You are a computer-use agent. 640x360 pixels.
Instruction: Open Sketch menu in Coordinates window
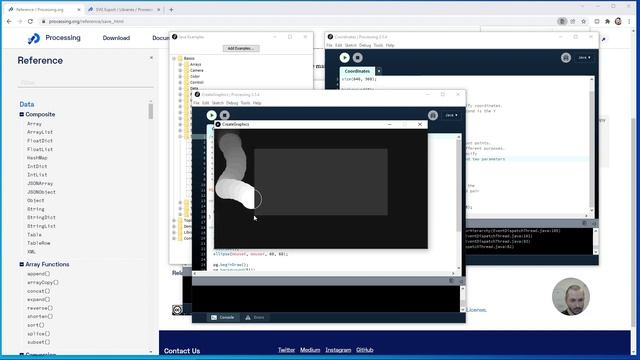(x=351, y=45)
